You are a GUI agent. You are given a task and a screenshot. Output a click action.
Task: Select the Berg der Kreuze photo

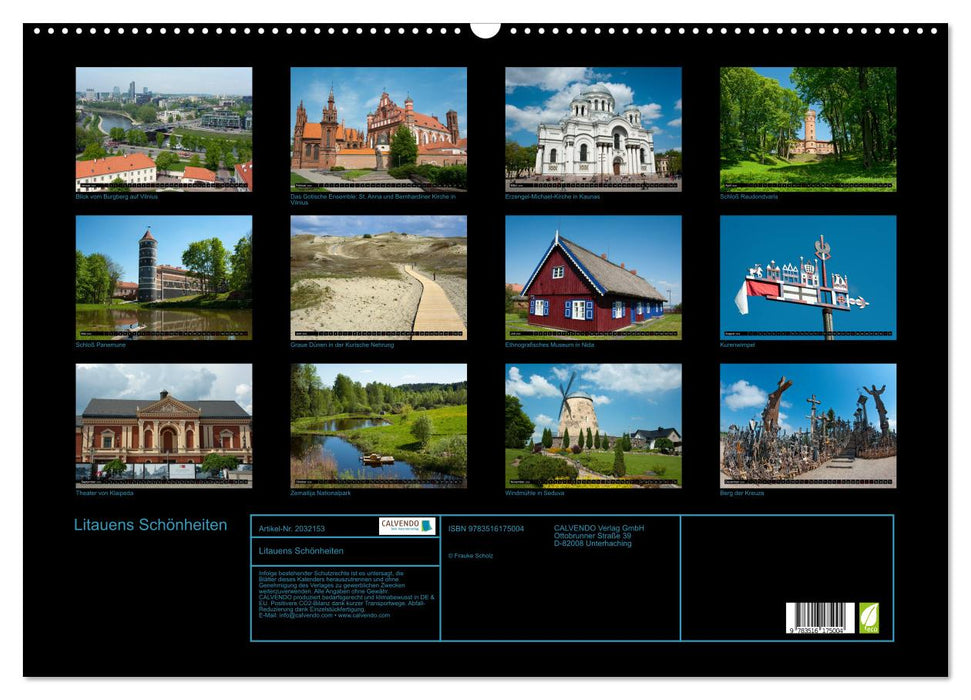(x=808, y=425)
